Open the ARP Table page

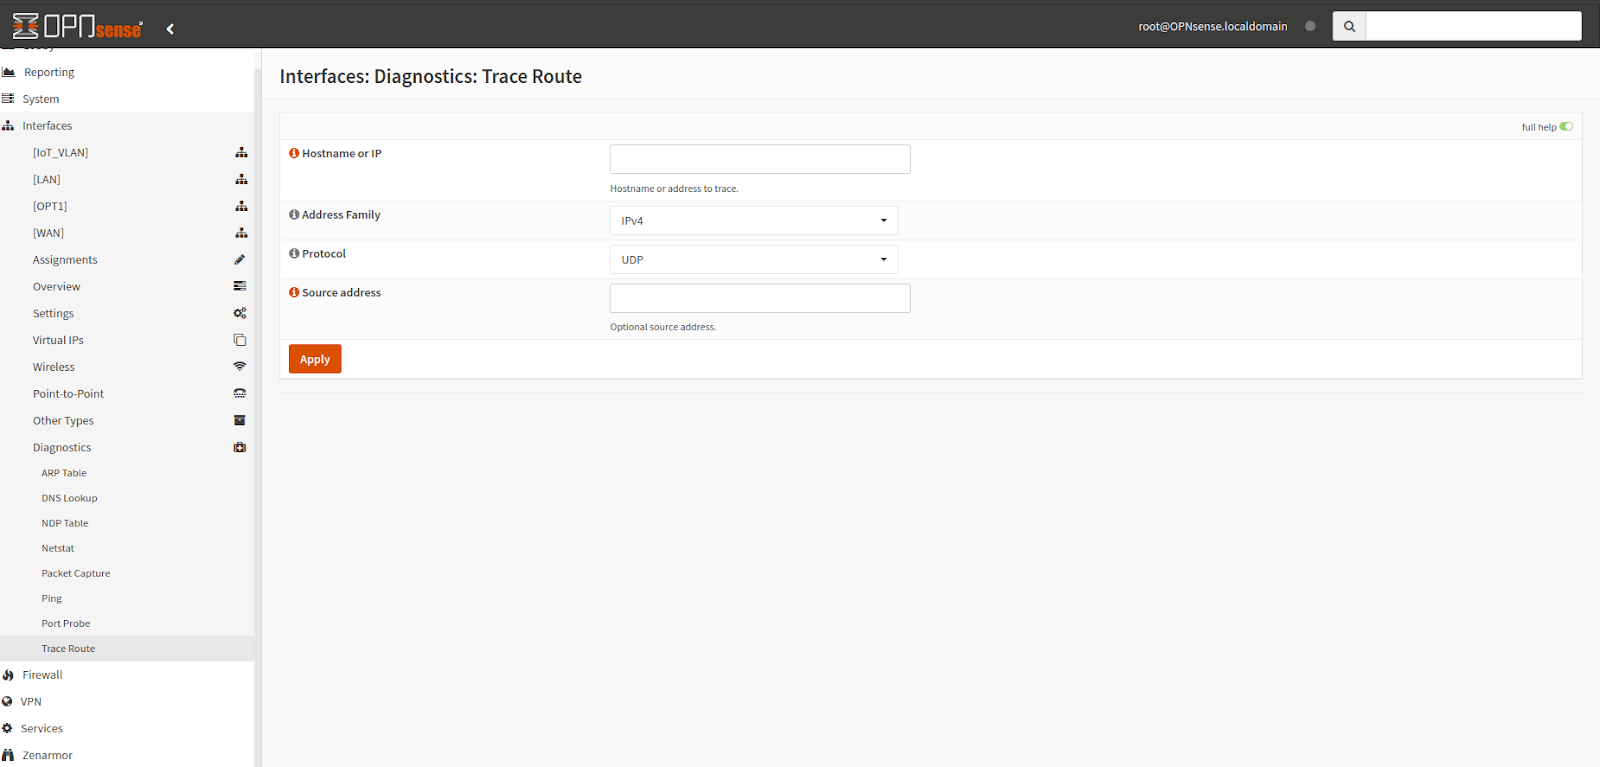click(64, 473)
